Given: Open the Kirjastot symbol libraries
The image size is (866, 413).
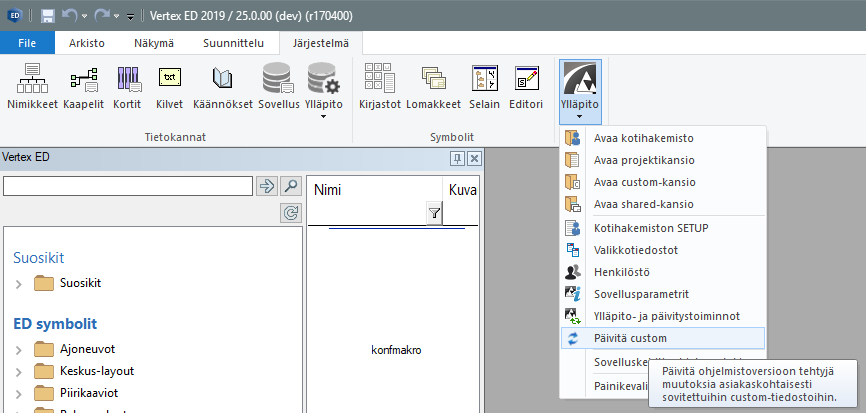Looking at the screenshot, I should tap(379, 86).
